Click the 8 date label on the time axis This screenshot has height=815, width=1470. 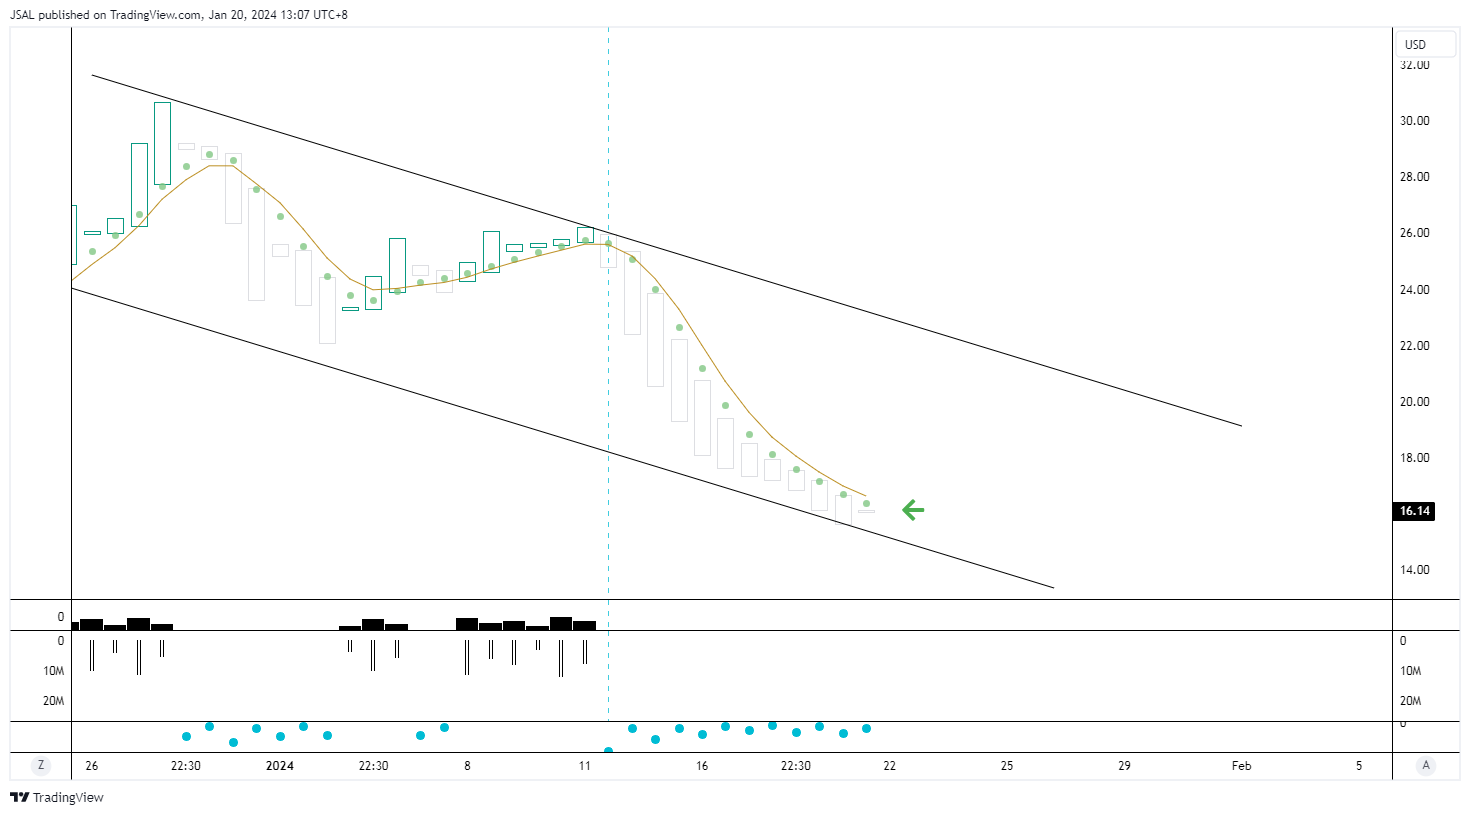(467, 766)
